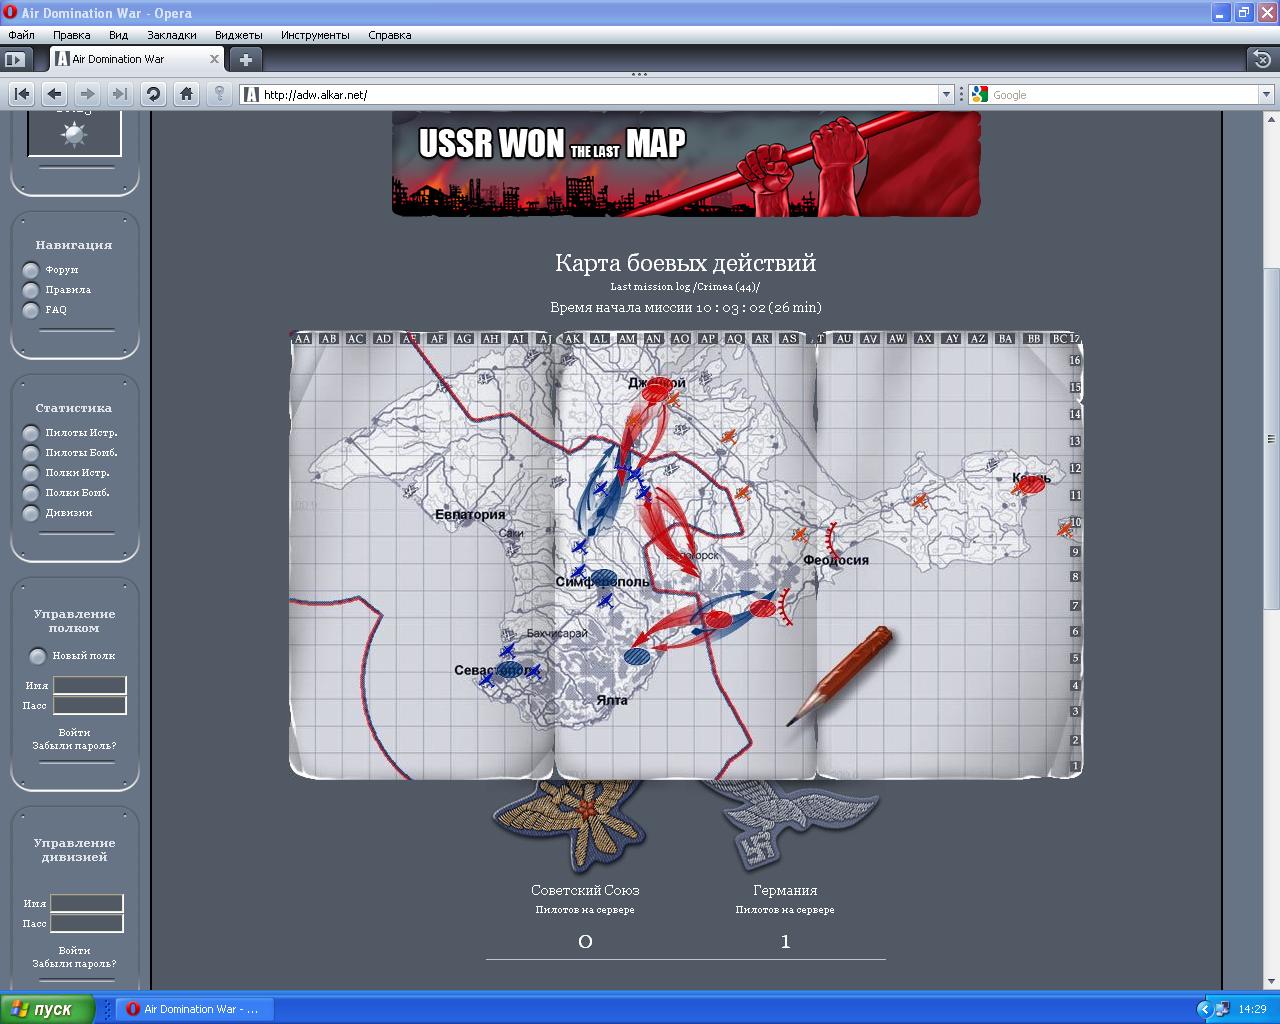Open a new tab with plus button

click(245, 59)
